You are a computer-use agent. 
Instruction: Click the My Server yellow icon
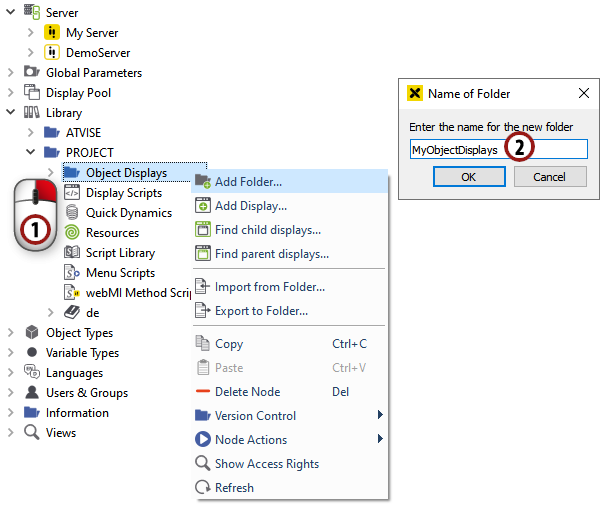click(x=52, y=32)
